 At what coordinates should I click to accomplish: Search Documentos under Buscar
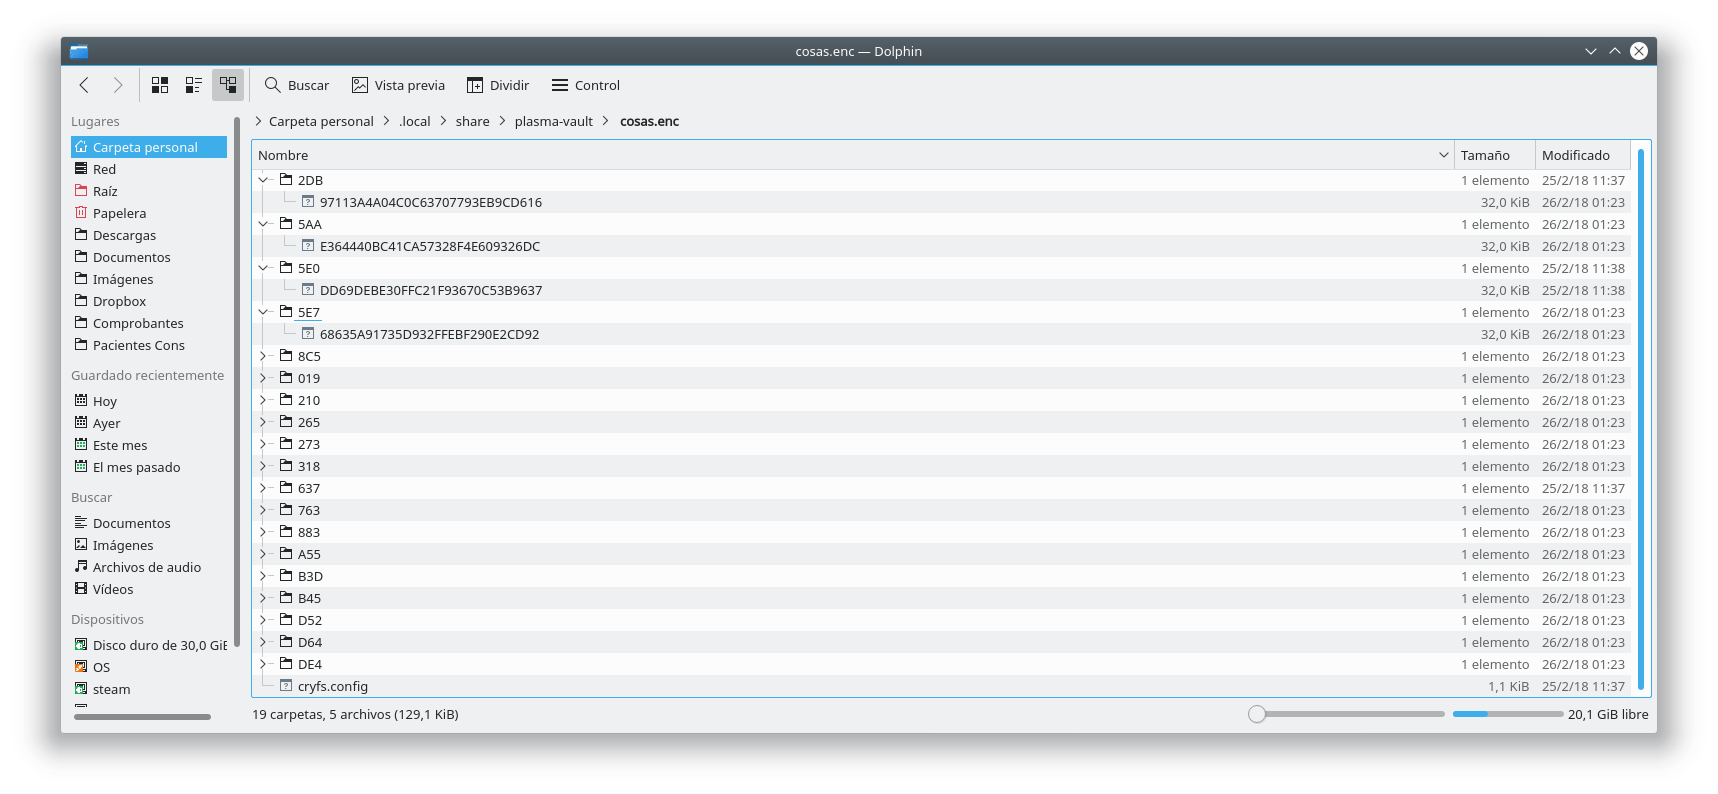(x=149, y=523)
